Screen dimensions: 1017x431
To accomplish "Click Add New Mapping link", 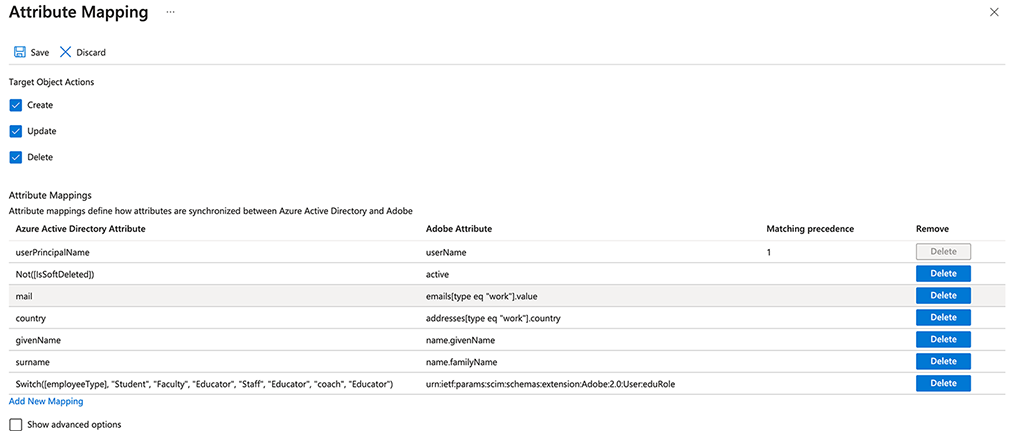I will 46,401.
